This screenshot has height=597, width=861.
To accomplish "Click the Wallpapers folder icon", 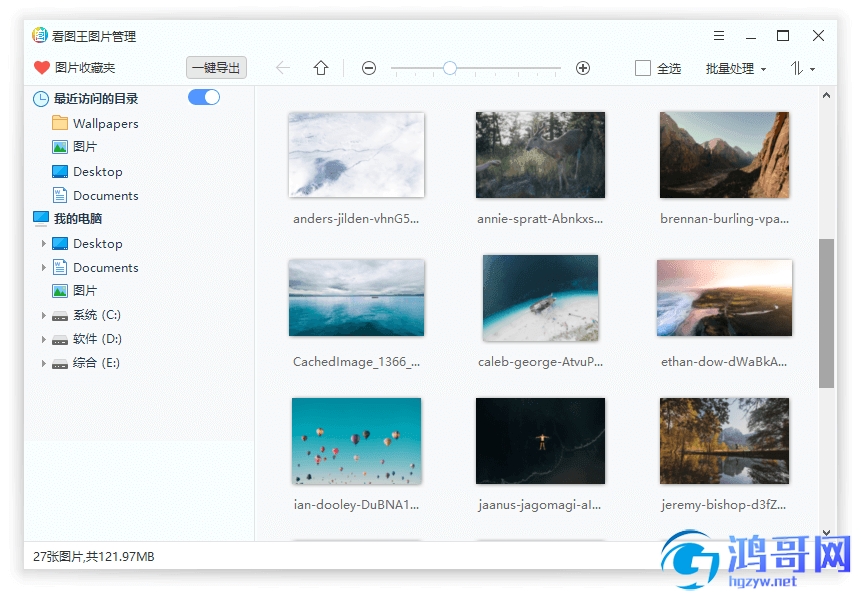I will (60, 123).
